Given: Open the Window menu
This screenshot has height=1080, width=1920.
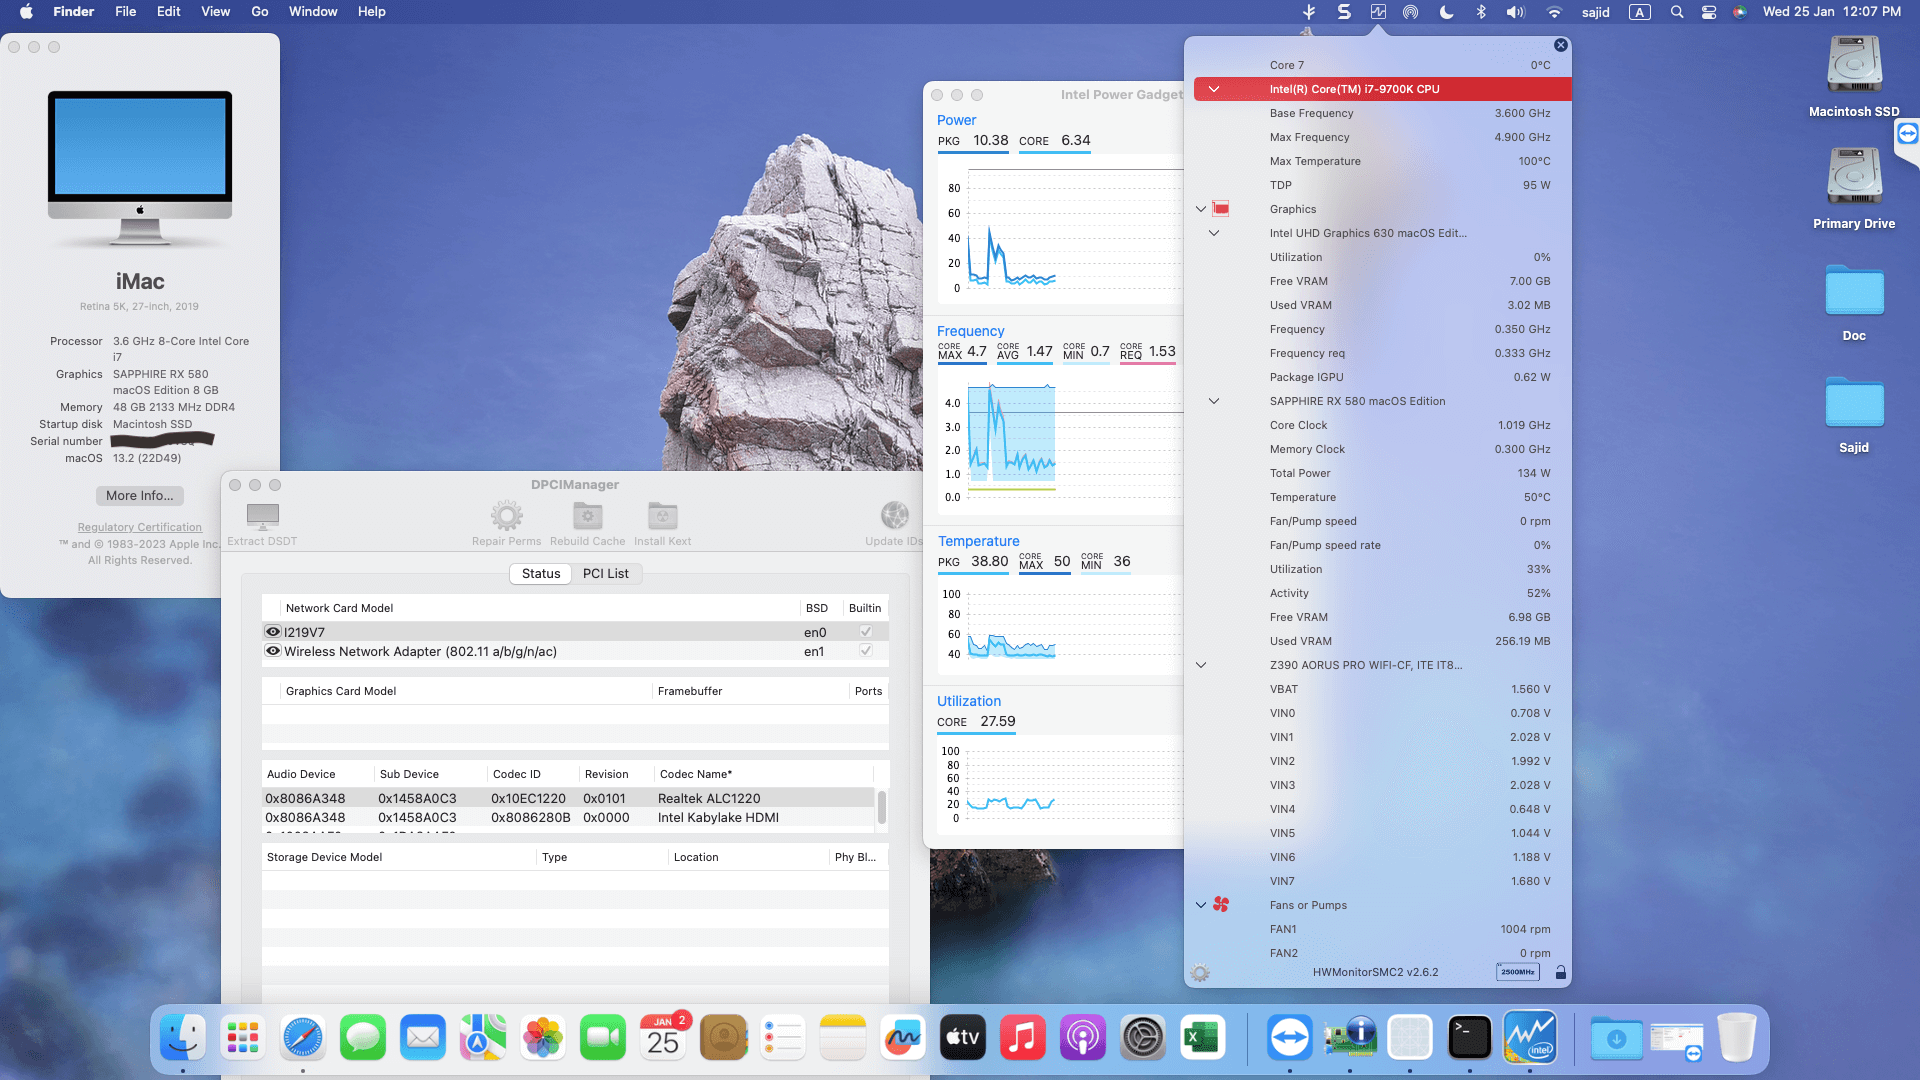Looking at the screenshot, I should coord(313,12).
